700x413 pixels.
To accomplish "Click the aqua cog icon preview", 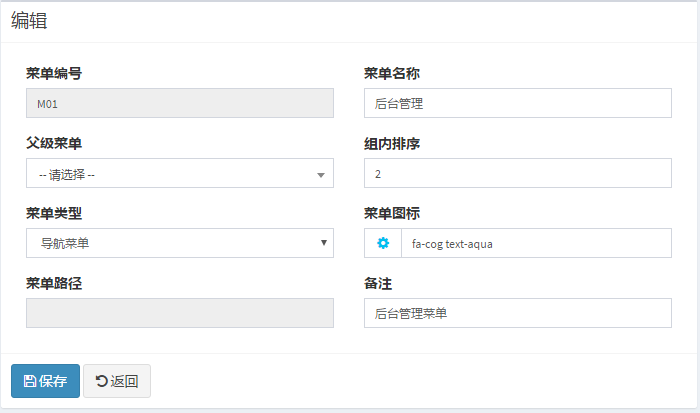I will click(383, 243).
